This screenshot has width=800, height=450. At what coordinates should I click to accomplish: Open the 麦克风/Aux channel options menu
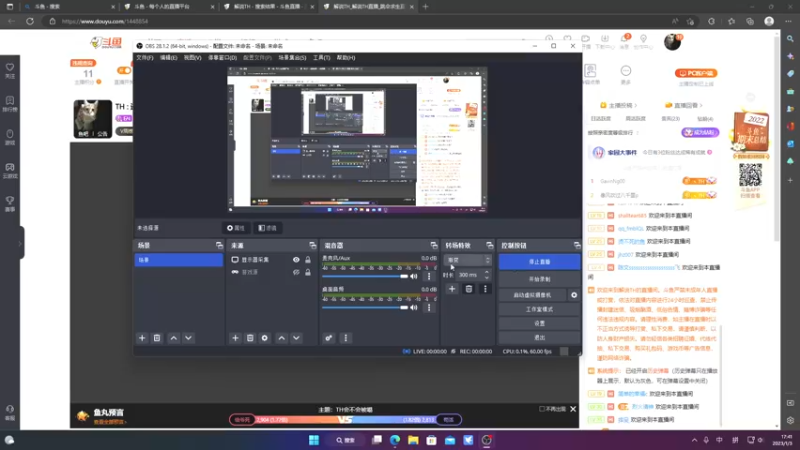[429, 276]
